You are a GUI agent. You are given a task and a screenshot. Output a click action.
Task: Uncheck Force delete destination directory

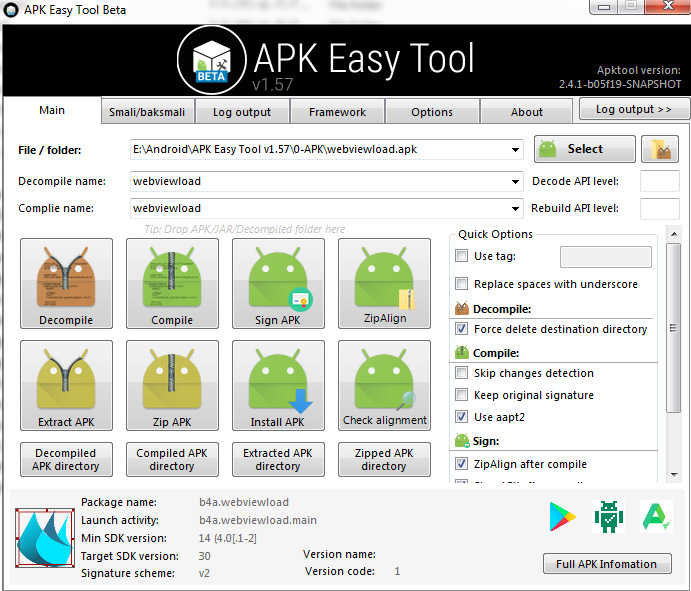pos(461,328)
